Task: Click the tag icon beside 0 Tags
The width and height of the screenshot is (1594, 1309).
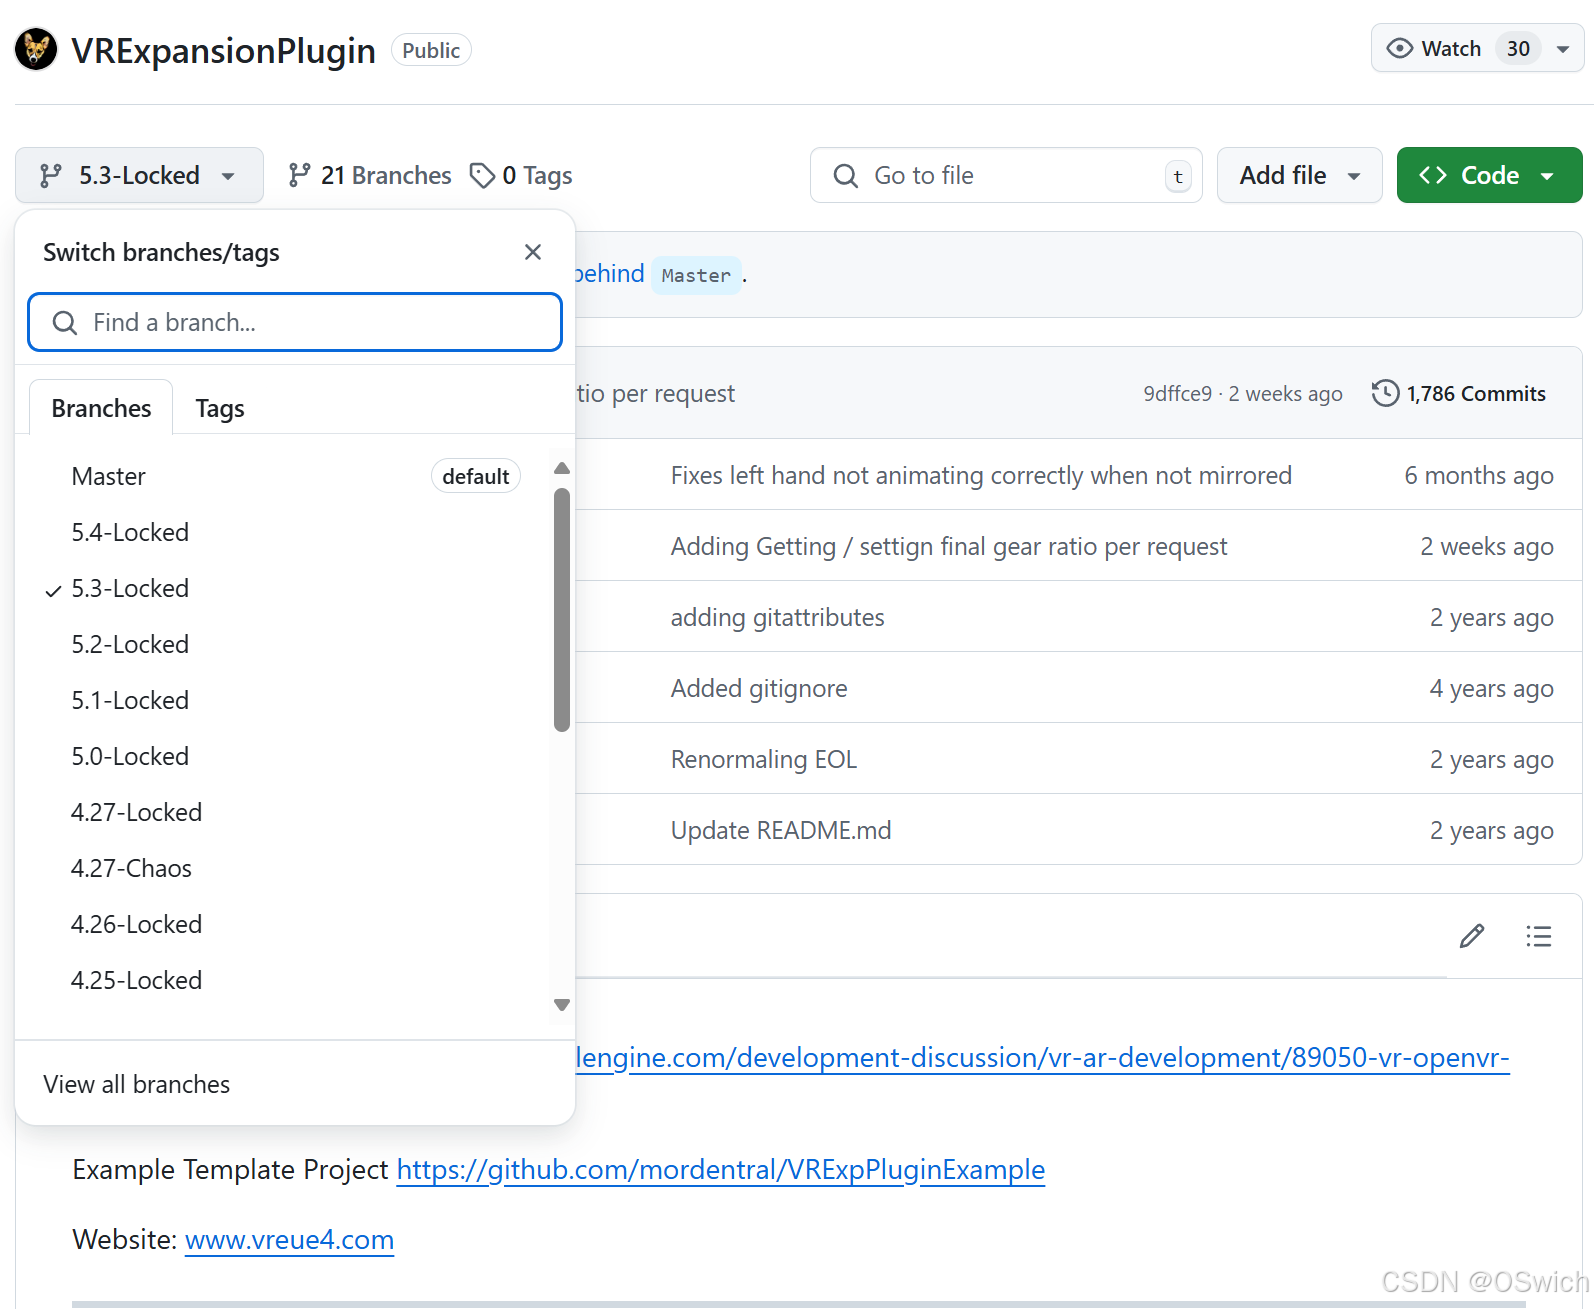Action: tap(482, 175)
